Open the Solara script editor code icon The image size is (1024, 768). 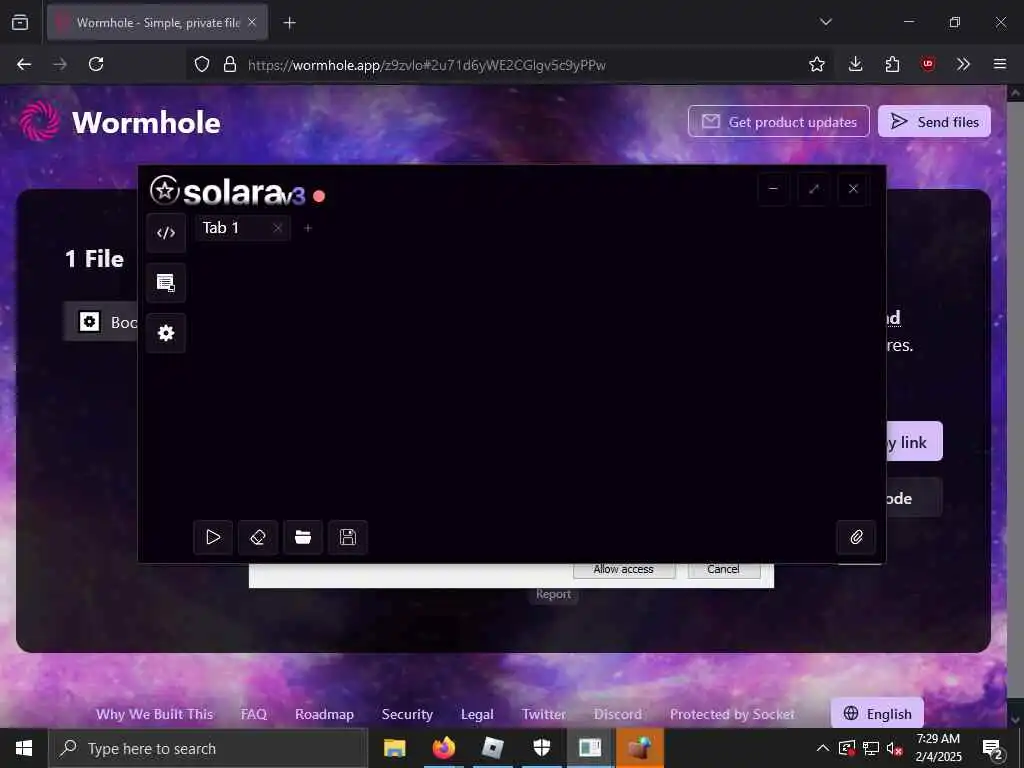(x=166, y=232)
